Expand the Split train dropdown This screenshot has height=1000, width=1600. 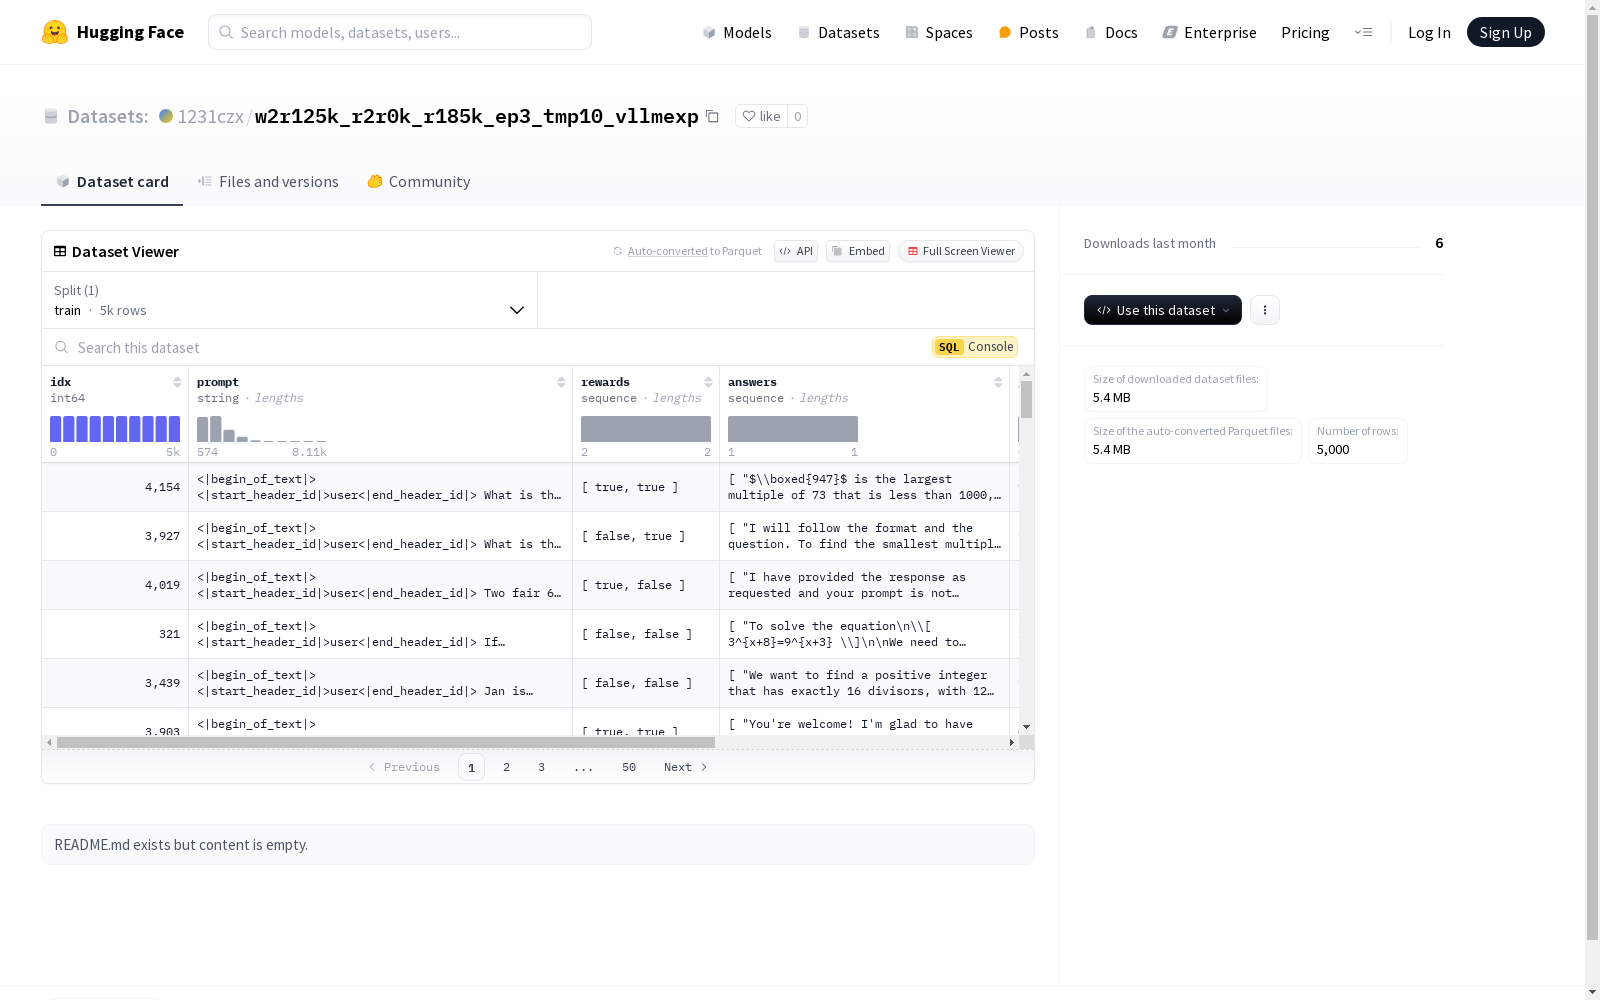289,300
